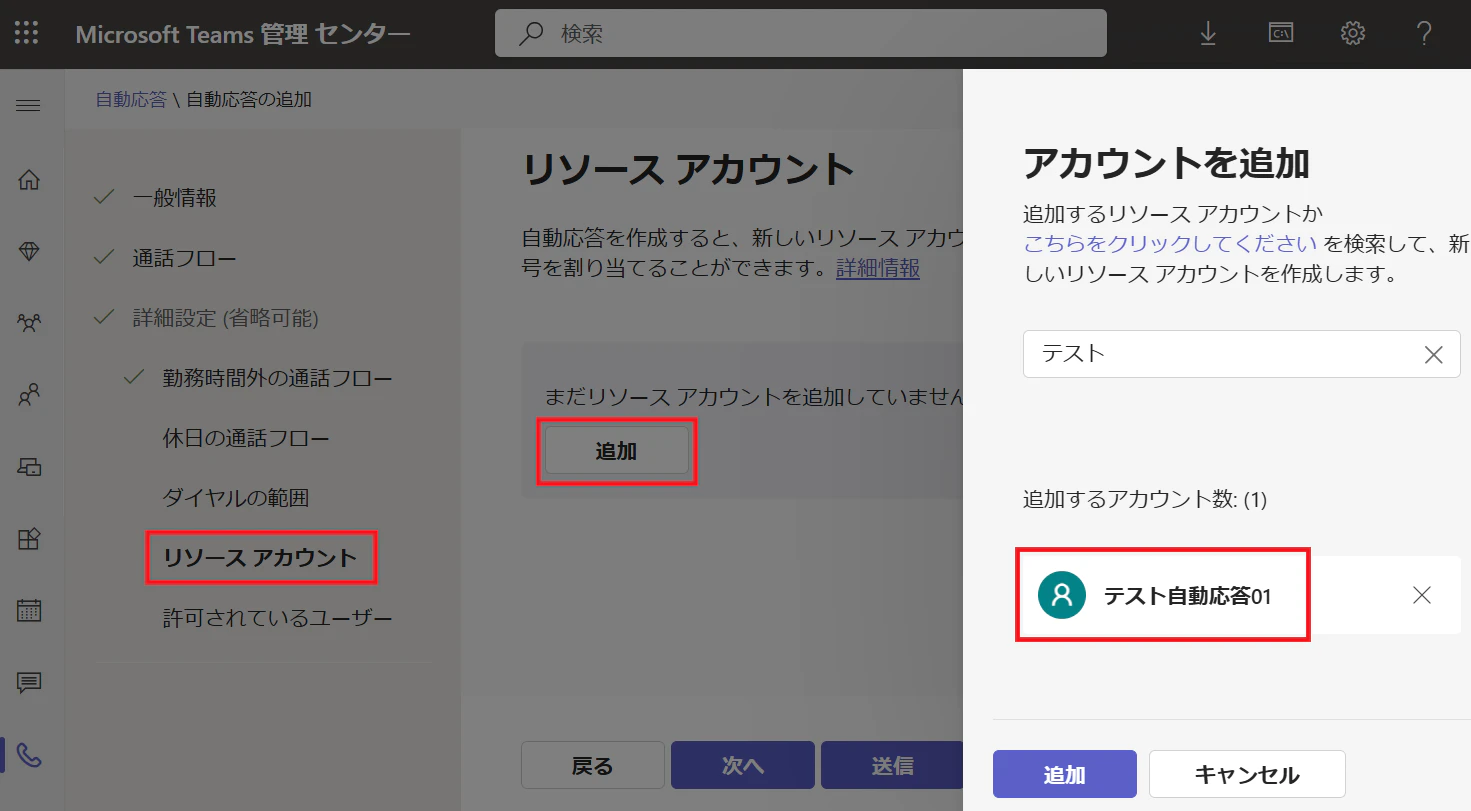Screen dimensions: 1471x811
Task: Click the resource account search field containing テスト
Action: (x=1241, y=354)
